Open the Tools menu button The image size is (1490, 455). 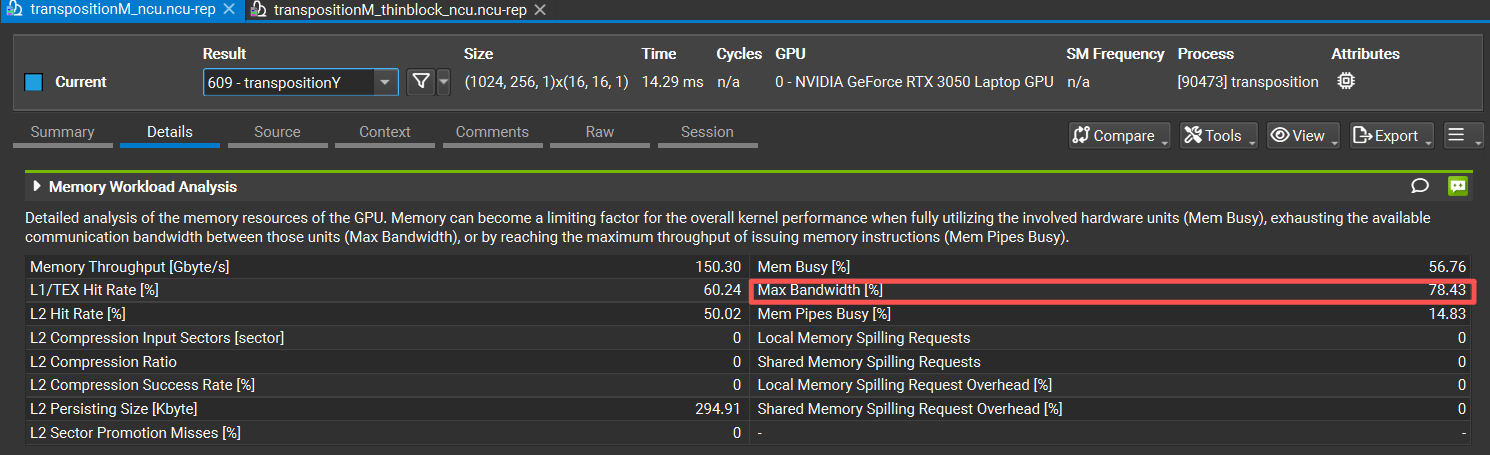(1217, 136)
